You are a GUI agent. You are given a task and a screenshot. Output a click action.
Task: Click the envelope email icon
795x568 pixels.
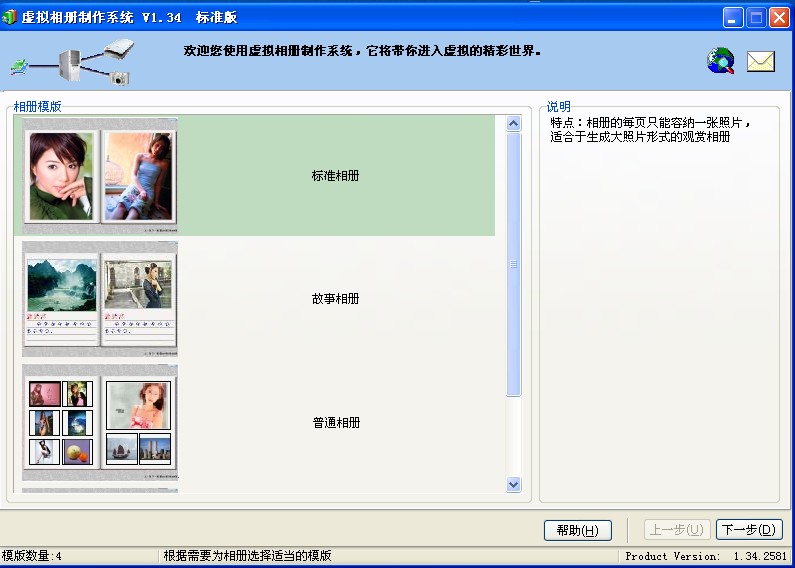point(761,61)
